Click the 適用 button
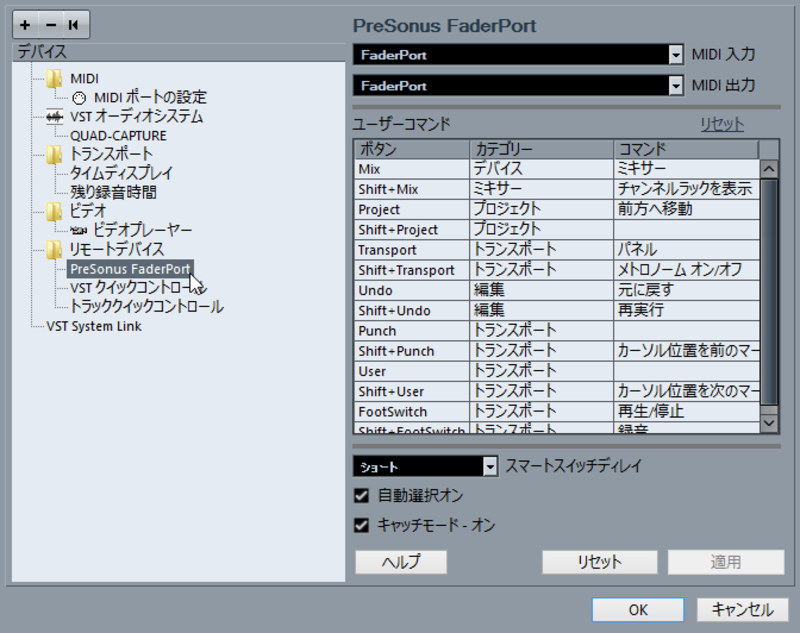800x633 pixels. point(726,562)
